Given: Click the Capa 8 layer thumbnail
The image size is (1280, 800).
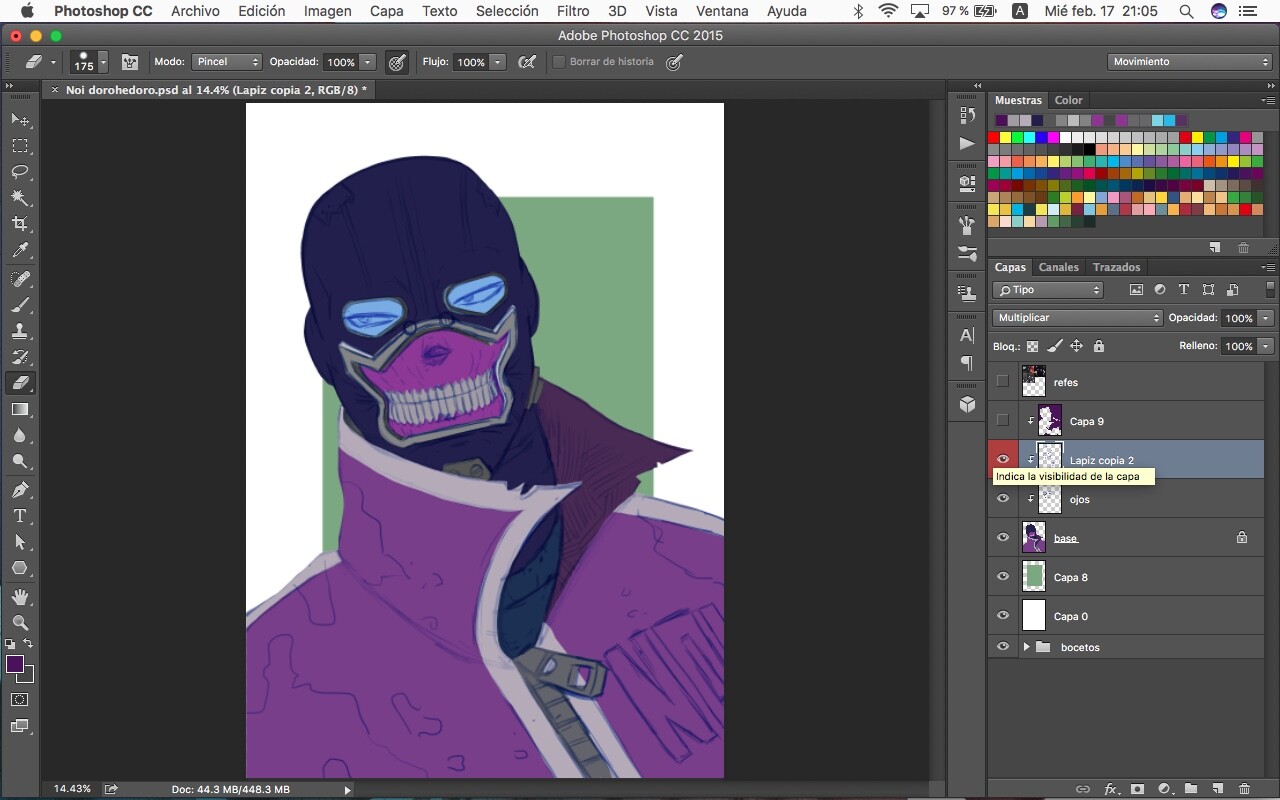Looking at the screenshot, I should pos(1034,577).
